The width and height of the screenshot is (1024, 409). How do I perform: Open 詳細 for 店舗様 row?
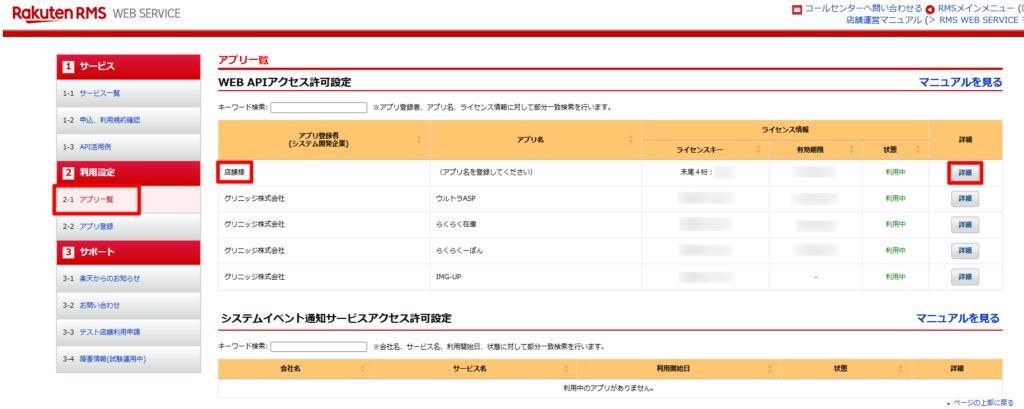tap(965, 173)
